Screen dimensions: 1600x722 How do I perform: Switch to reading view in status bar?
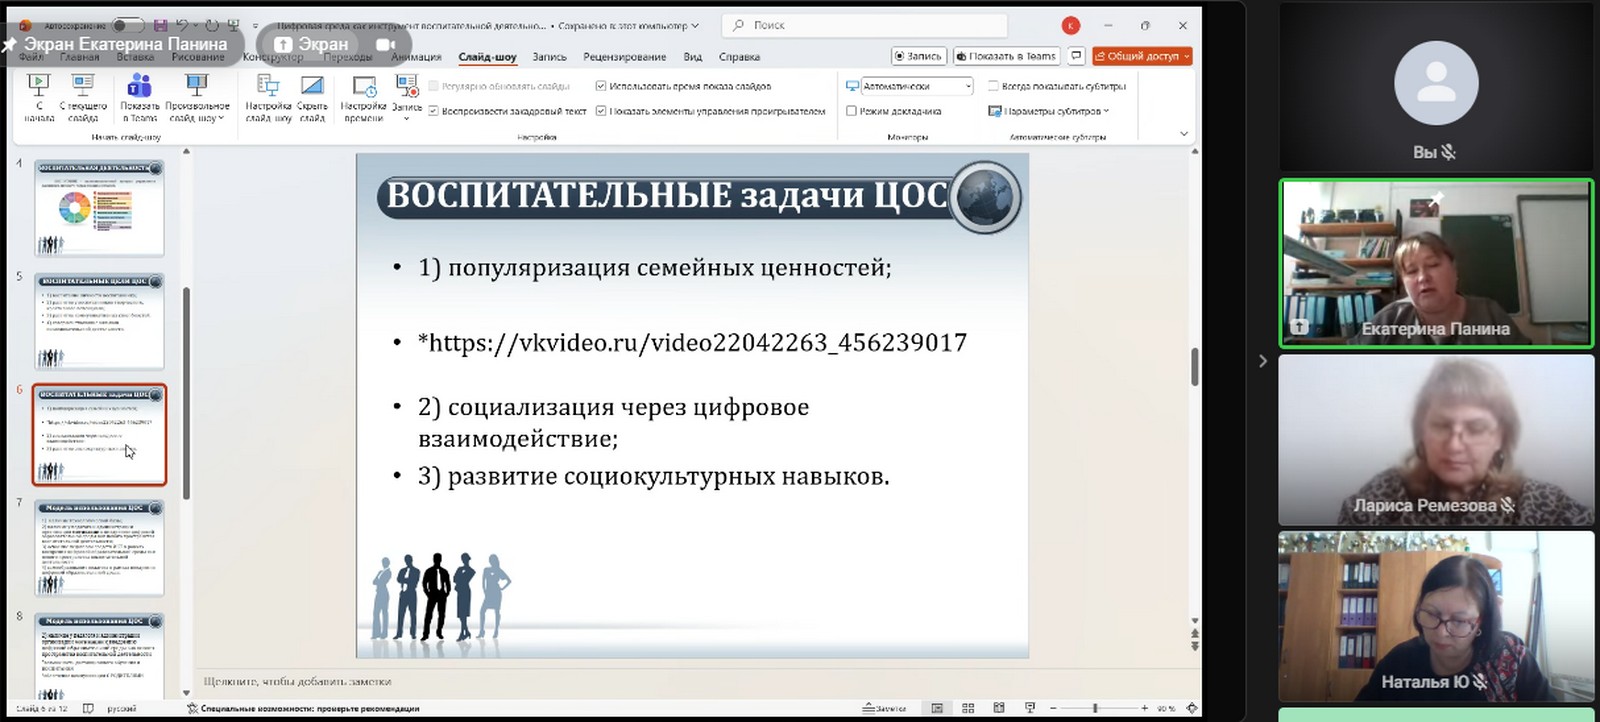pos(998,708)
